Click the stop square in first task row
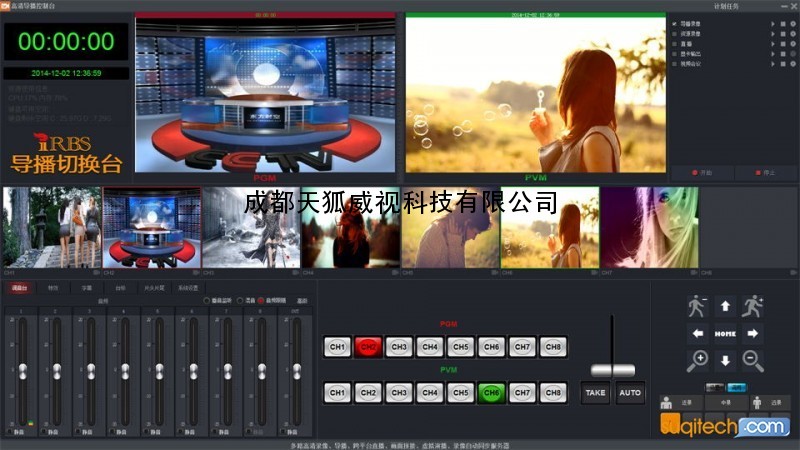Image resolution: width=800 pixels, height=450 pixels. (x=783, y=24)
